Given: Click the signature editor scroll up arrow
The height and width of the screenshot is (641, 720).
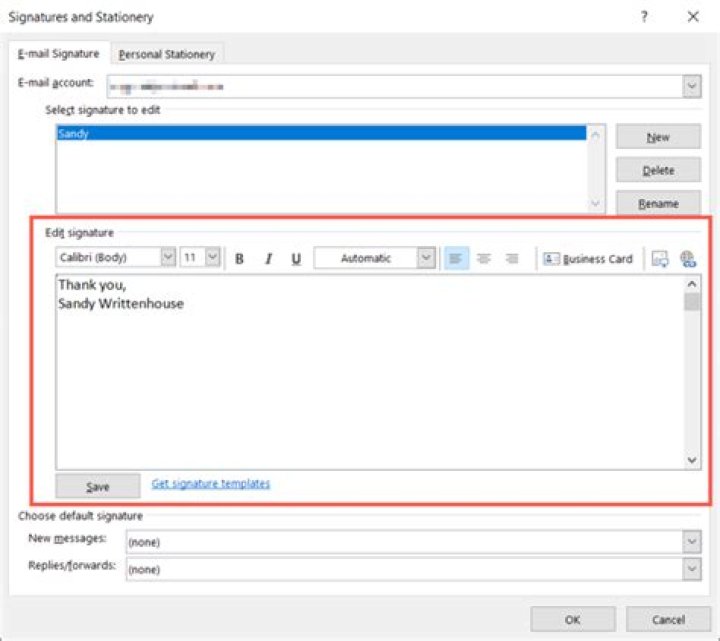Looking at the screenshot, I should 692,284.
